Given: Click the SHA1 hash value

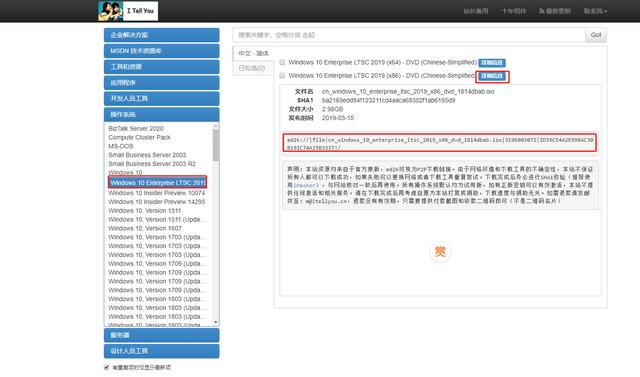Looking at the screenshot, I should tap(388, 100).
